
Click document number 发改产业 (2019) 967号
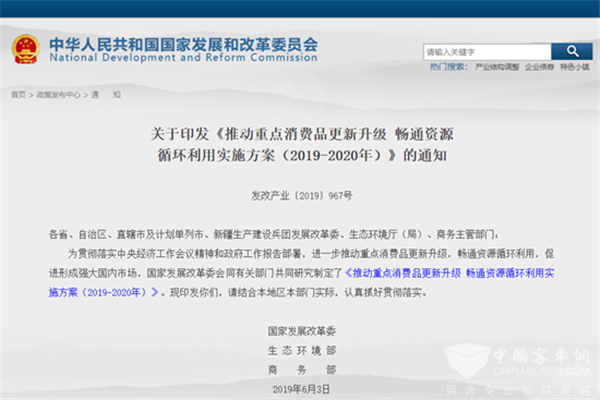[x=300, y=196]
